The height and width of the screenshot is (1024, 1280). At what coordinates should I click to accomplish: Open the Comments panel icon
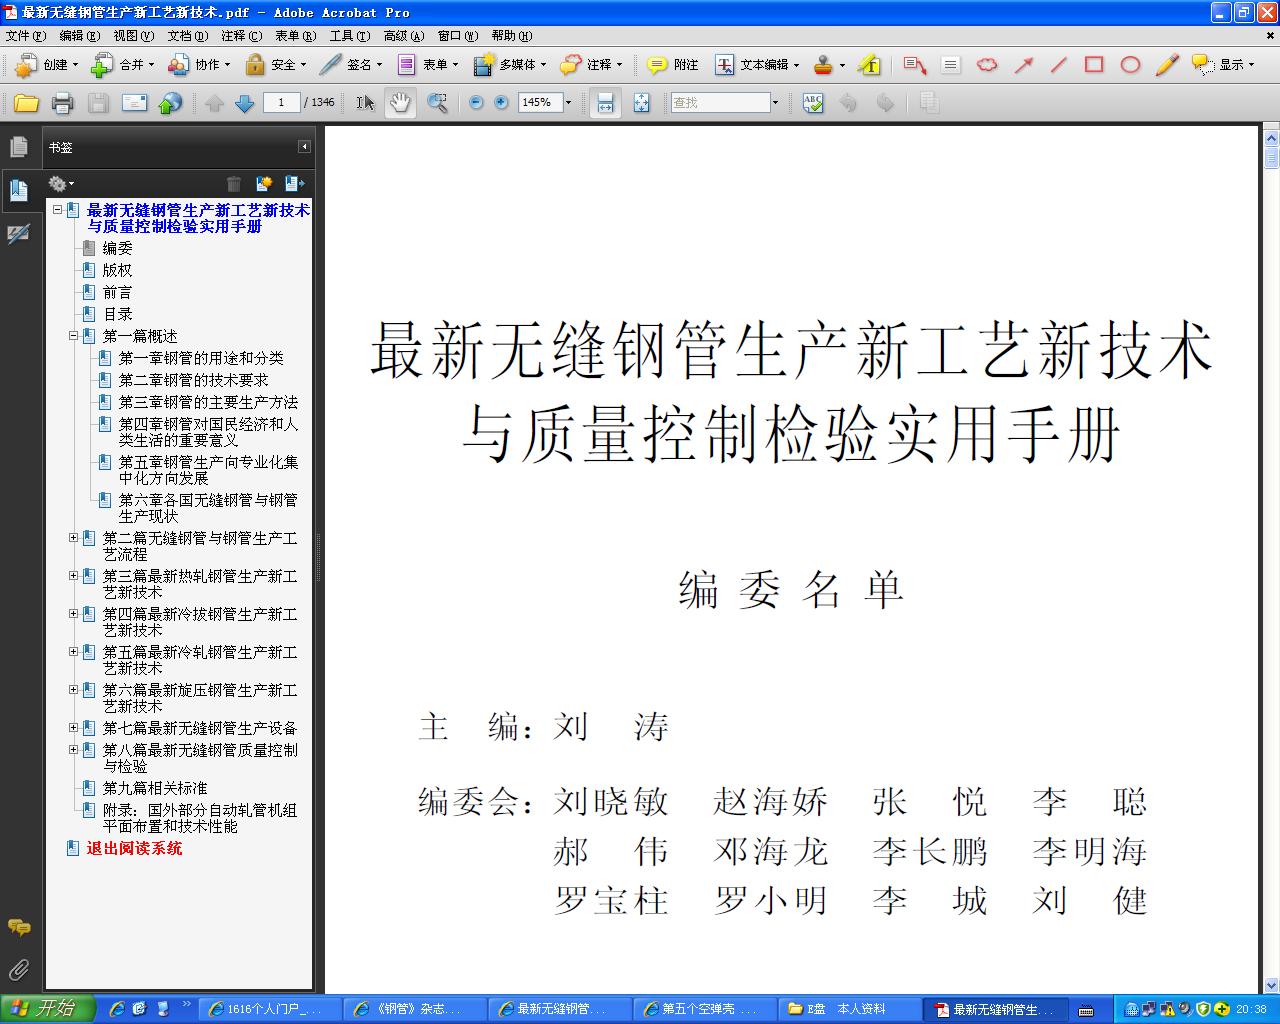coord(19,927)
